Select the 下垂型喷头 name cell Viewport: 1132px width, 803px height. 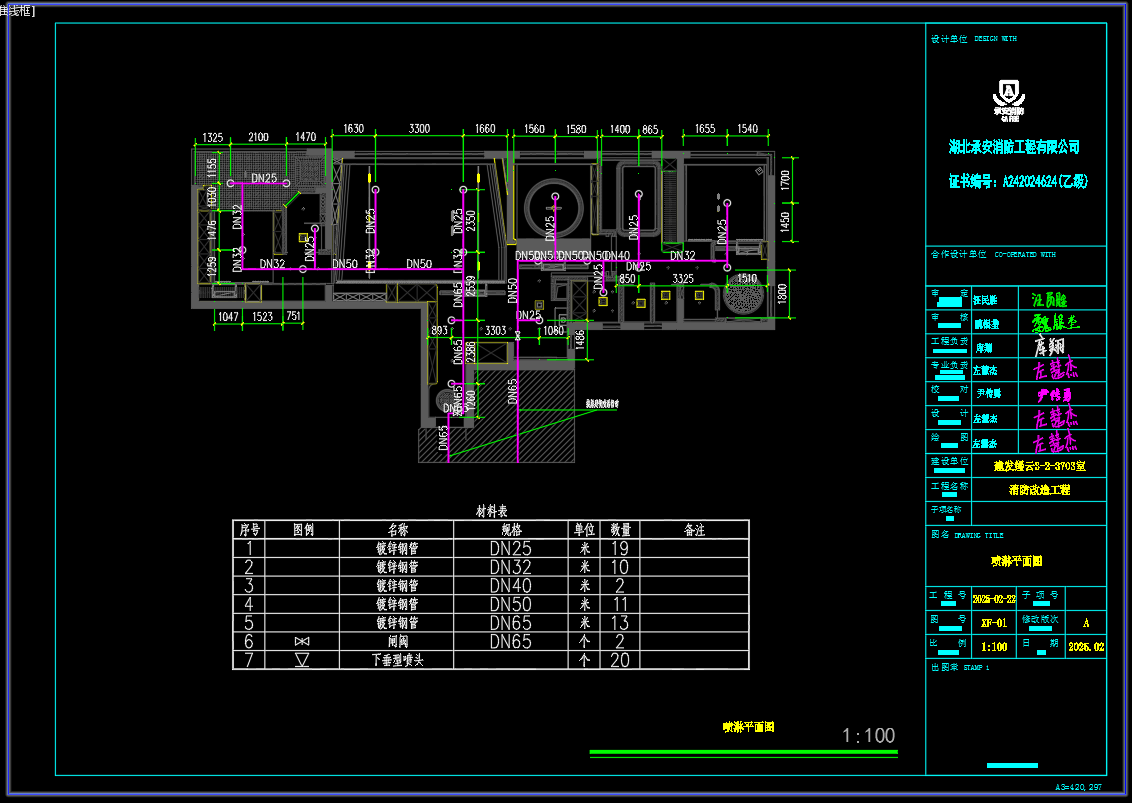point(396,661)
